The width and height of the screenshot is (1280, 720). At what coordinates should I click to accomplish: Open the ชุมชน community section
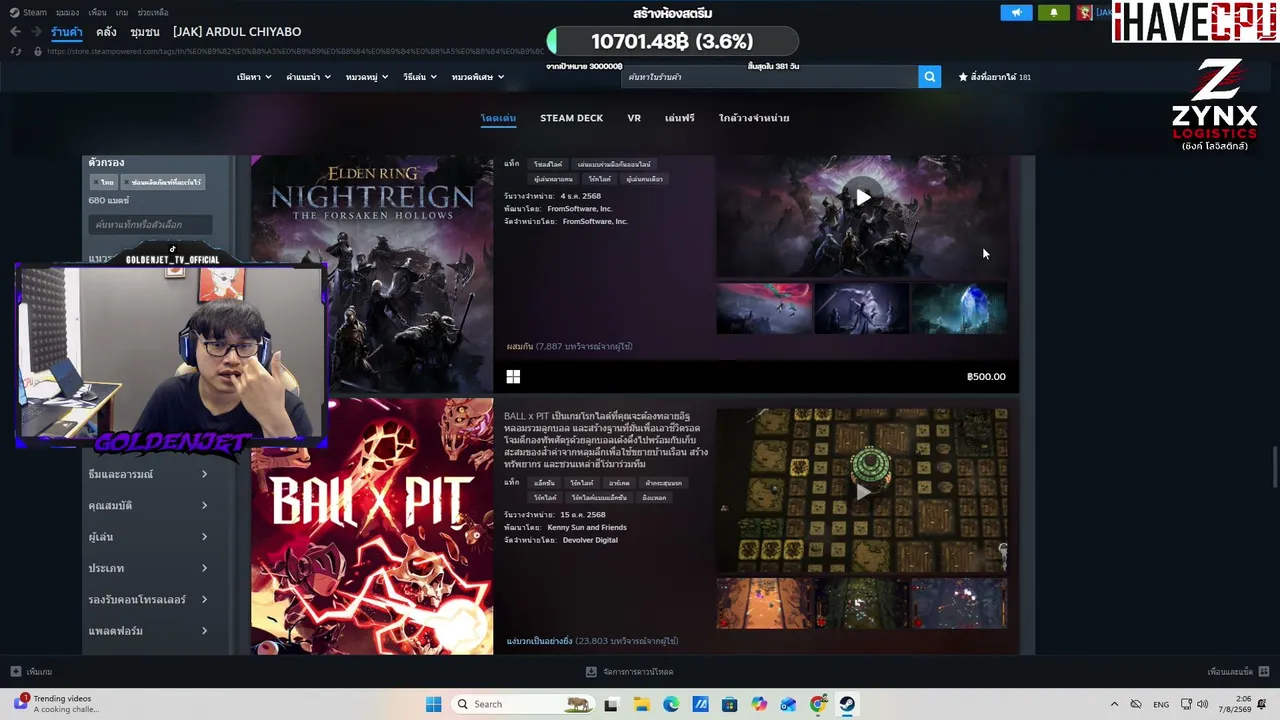coord(145,32)
